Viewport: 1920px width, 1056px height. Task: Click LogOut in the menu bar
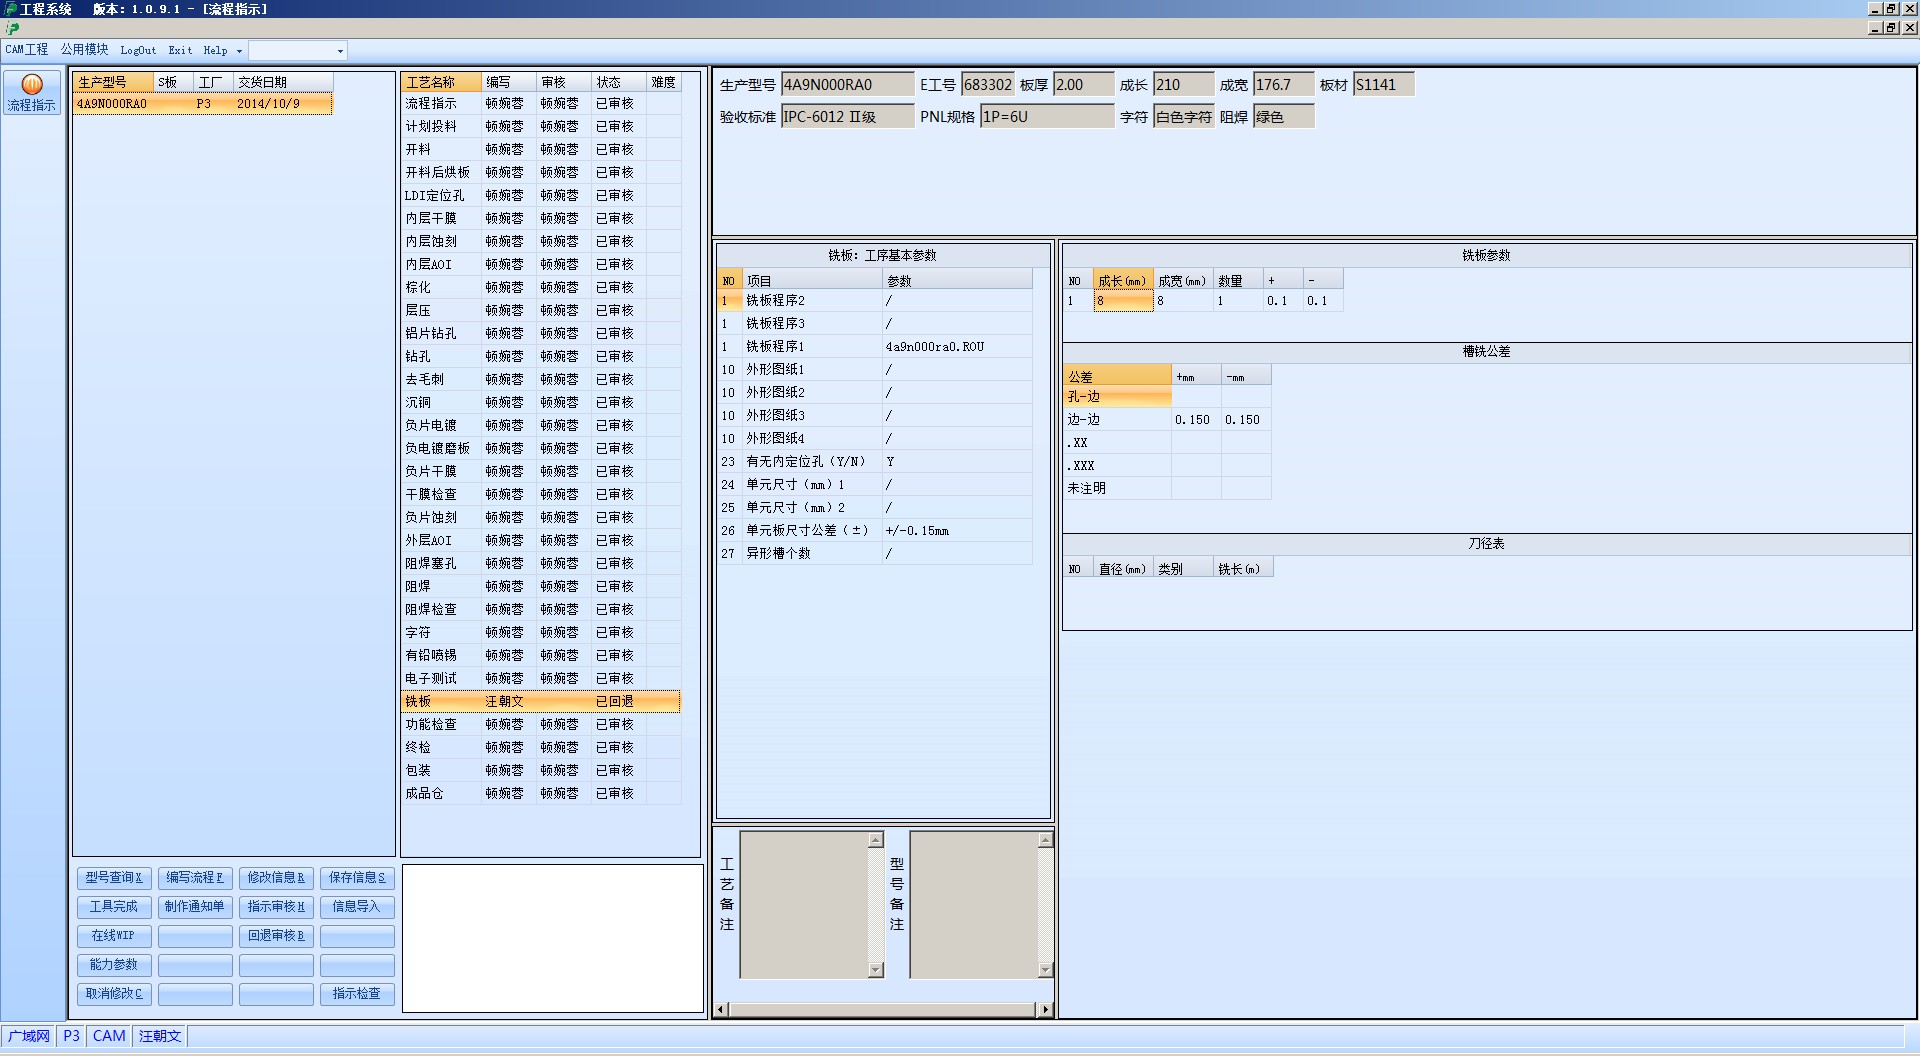(138, 50)
